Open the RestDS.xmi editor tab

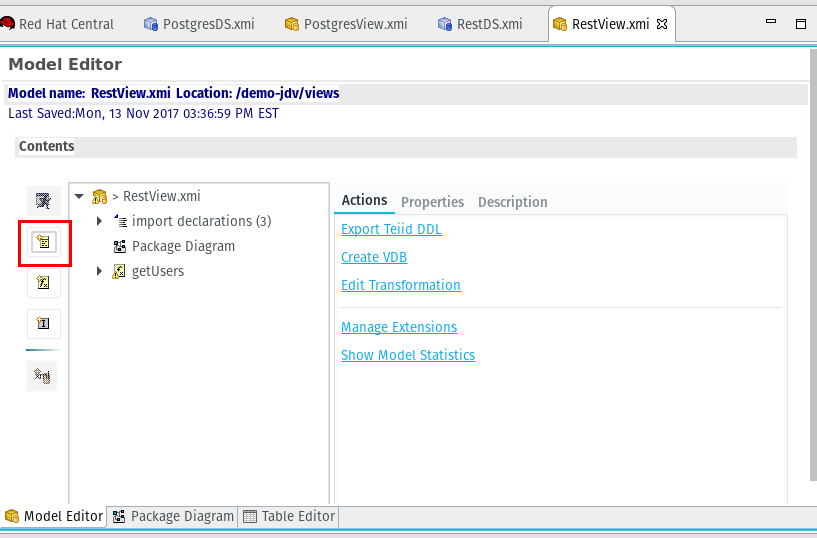coord(480,24)
